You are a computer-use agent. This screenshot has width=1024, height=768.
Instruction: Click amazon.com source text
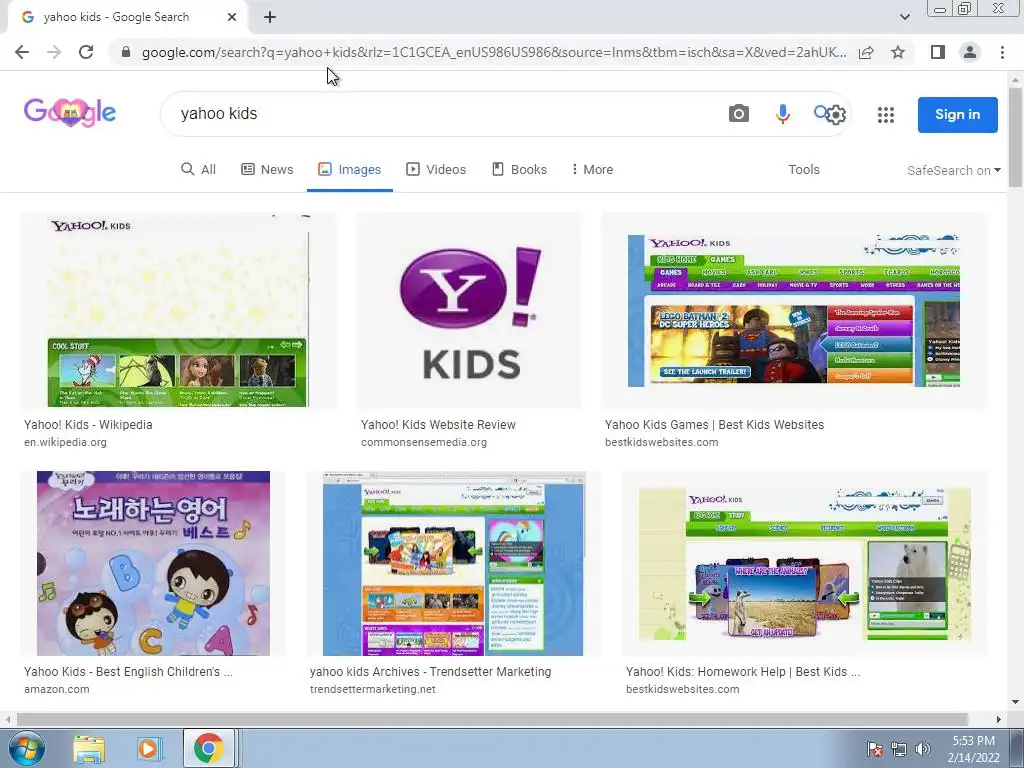point(57,689)
